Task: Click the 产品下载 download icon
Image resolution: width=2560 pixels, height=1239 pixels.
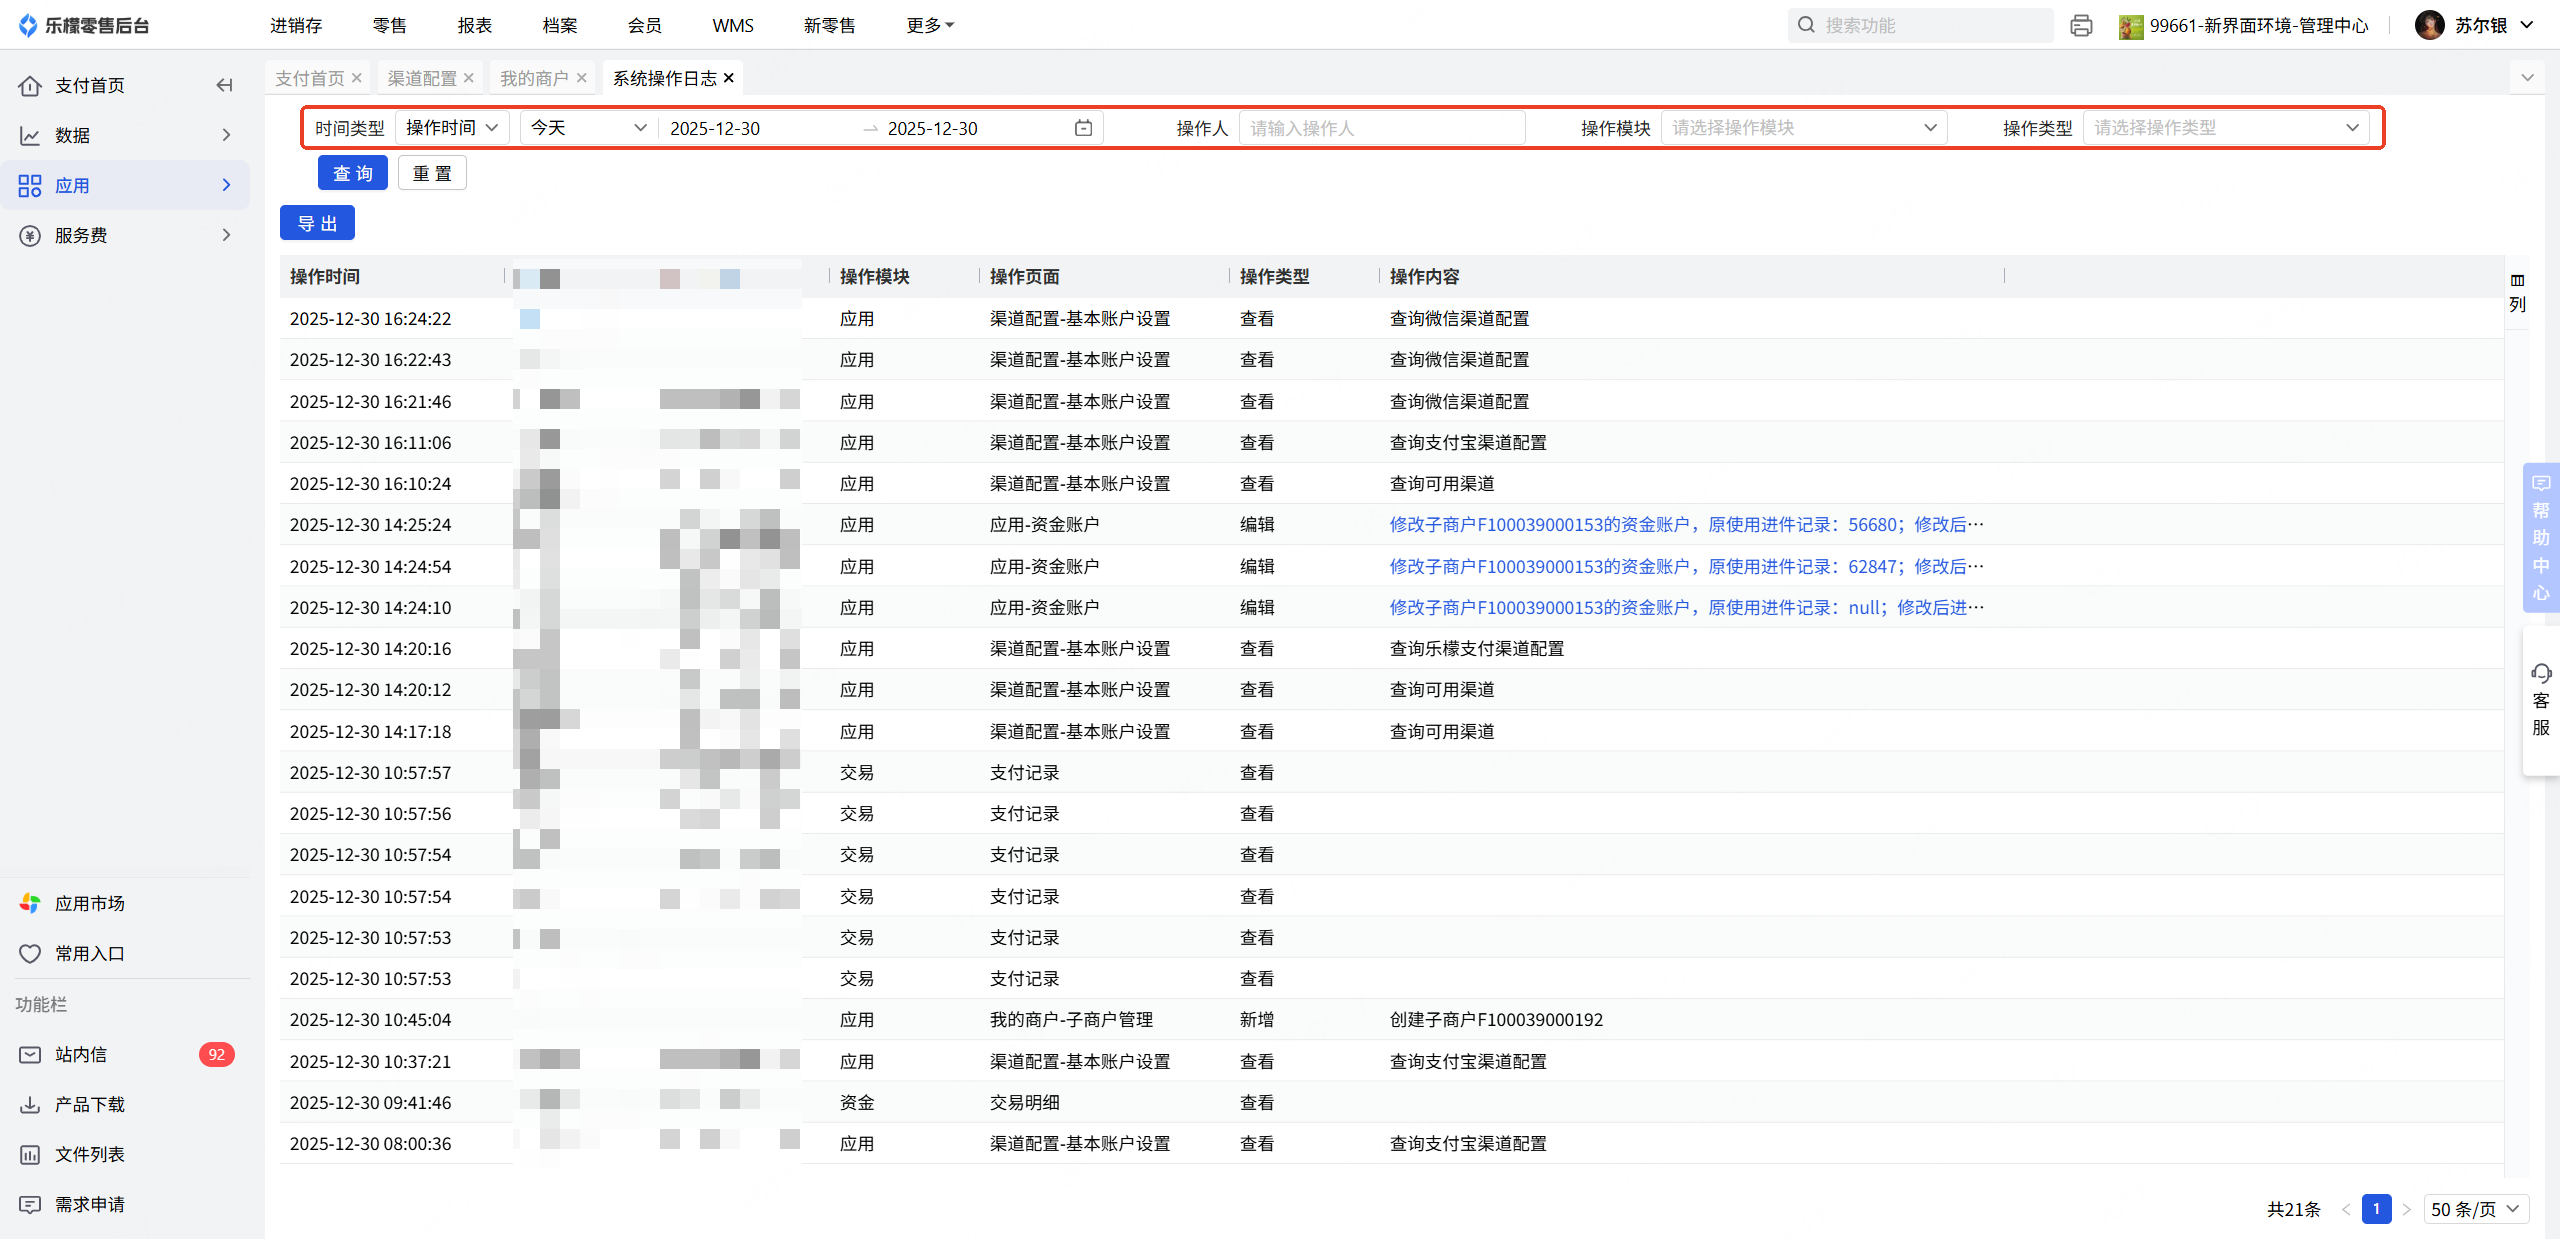Action: coord(30,1104)
